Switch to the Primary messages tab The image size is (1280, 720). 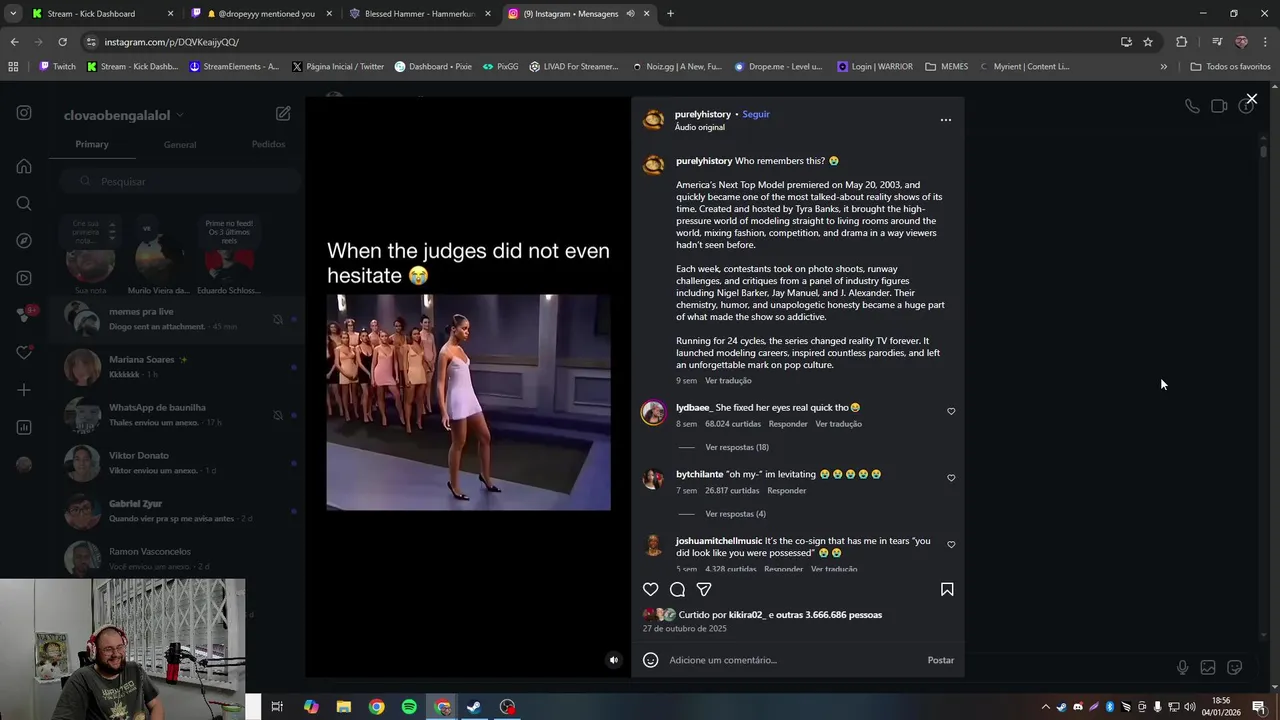(x=92, y=144)
